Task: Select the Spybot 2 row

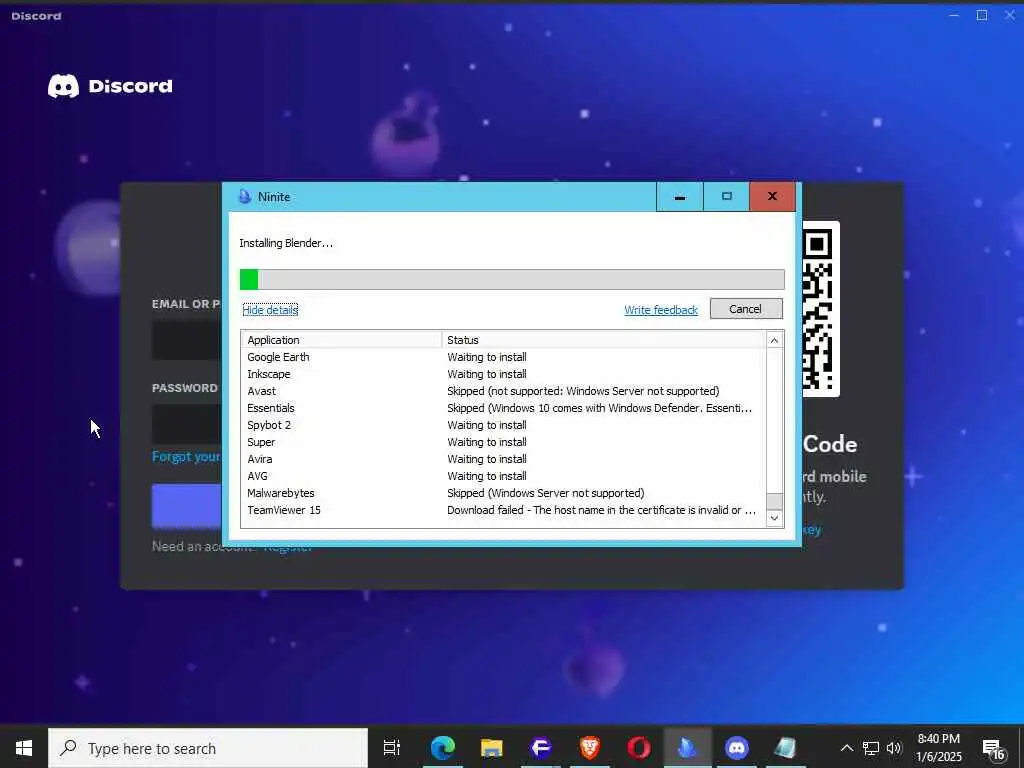Action: click(x=503, y=425)
